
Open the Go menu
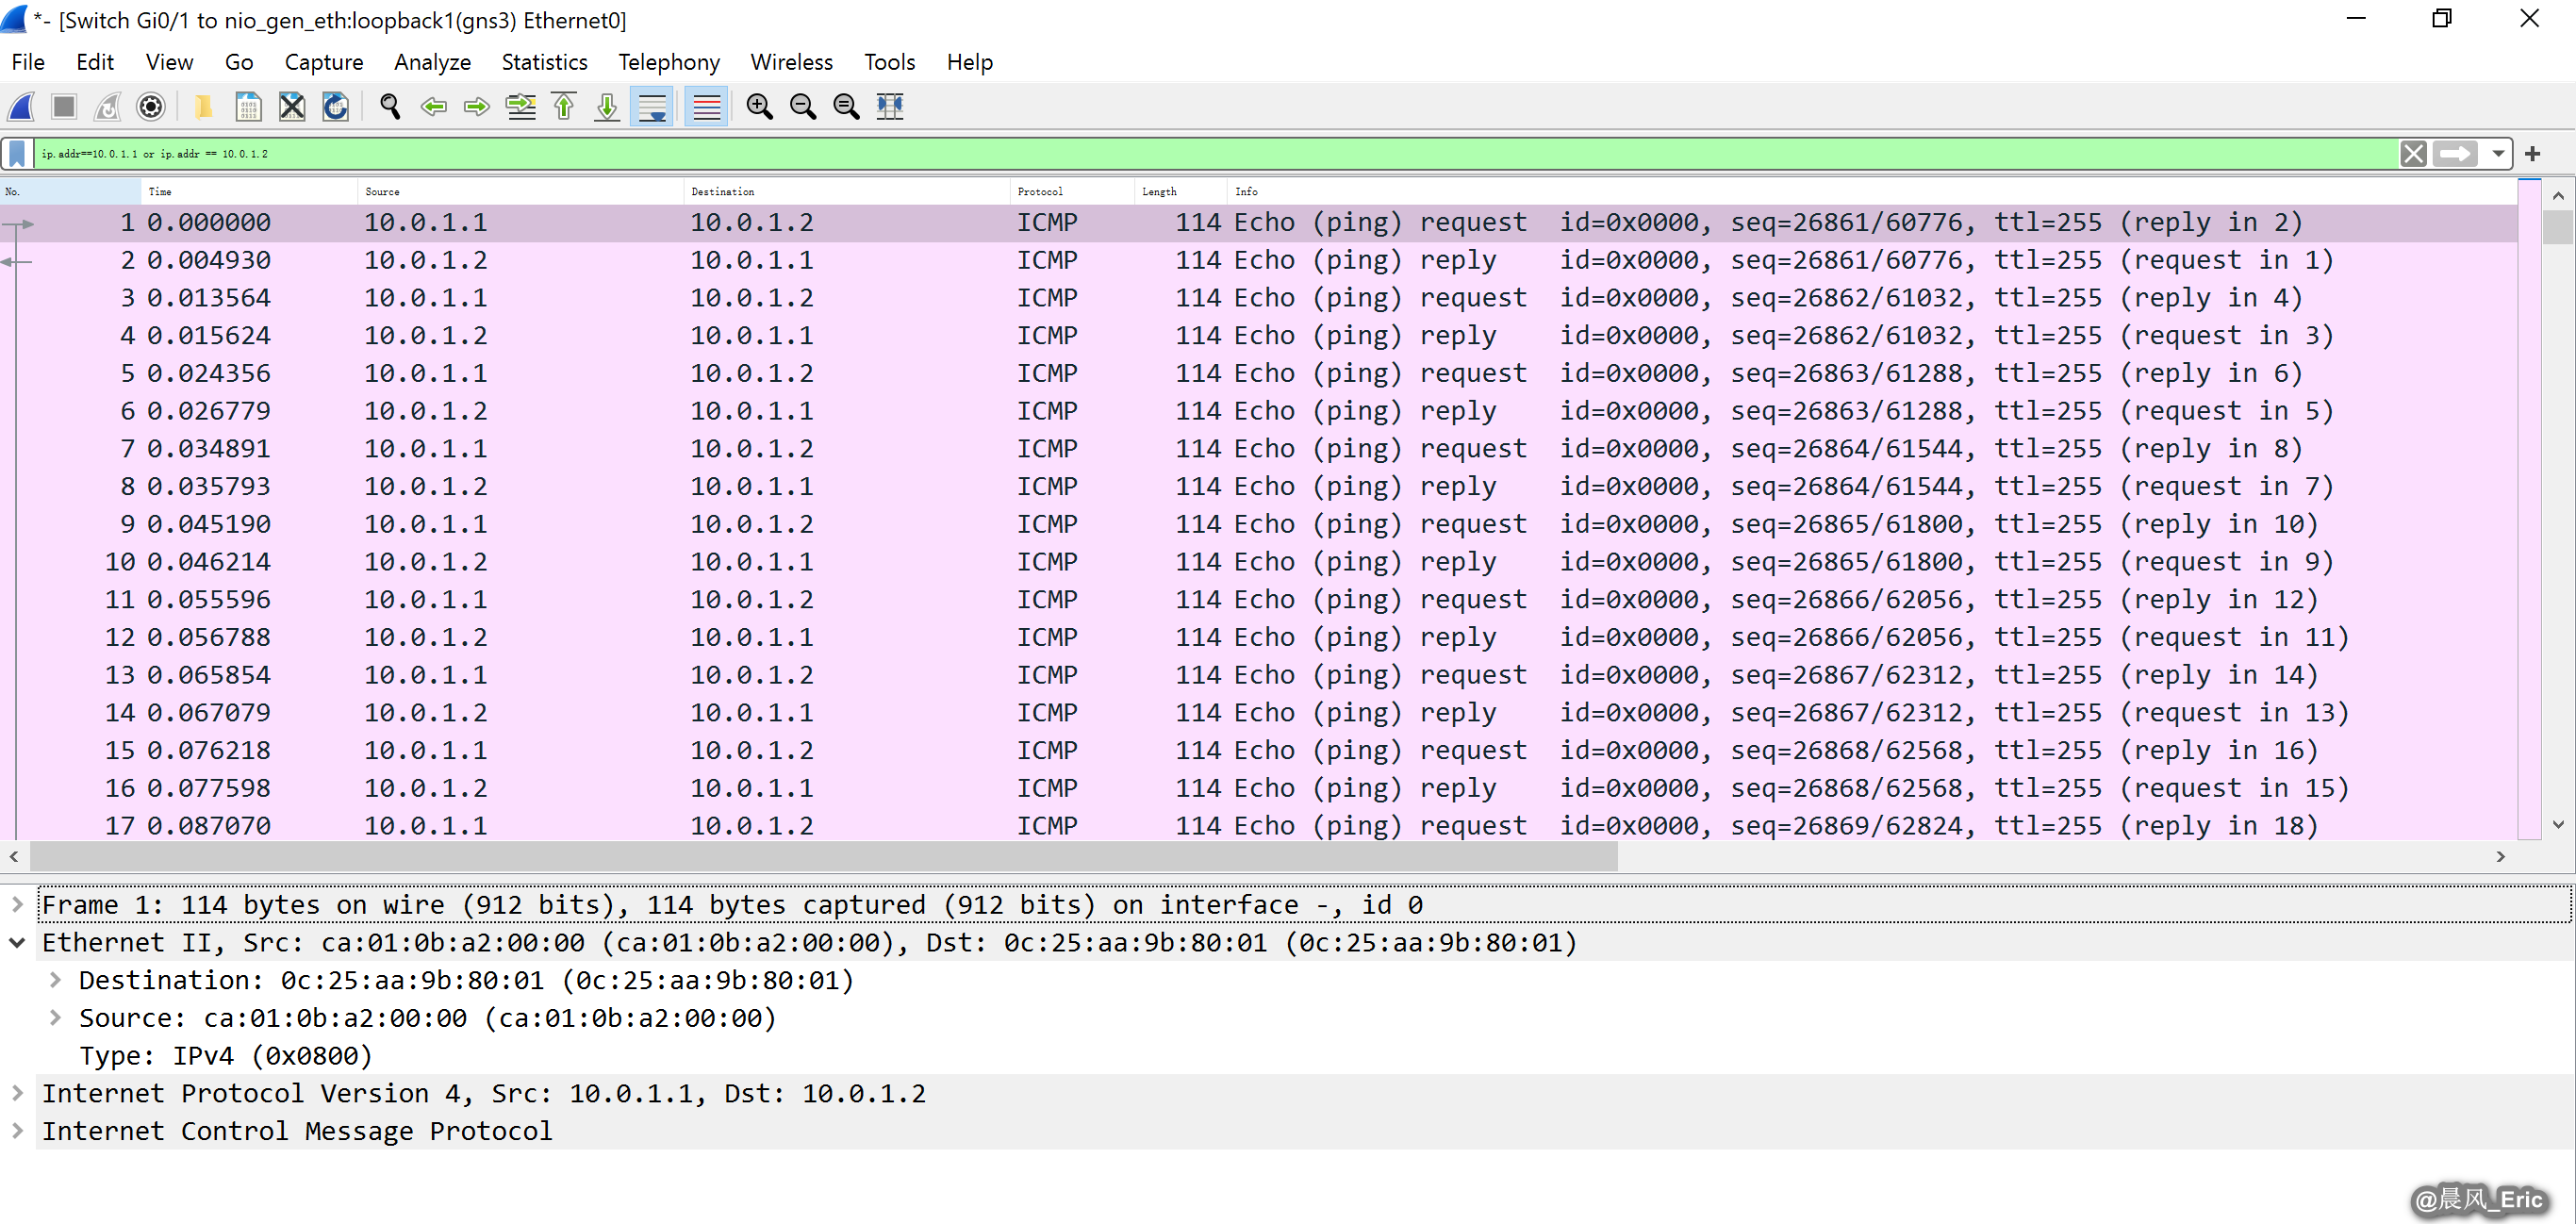(239, 62)
